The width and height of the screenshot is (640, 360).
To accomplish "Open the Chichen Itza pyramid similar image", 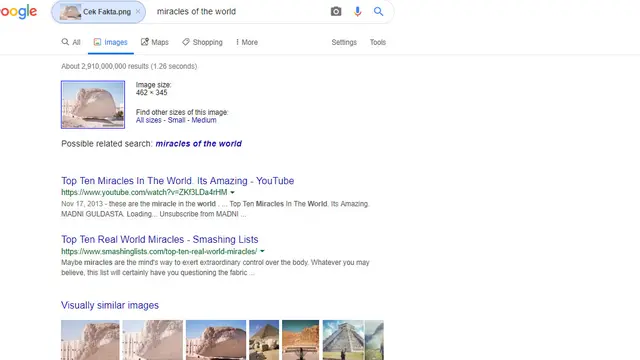I will [x=343, y=340].
